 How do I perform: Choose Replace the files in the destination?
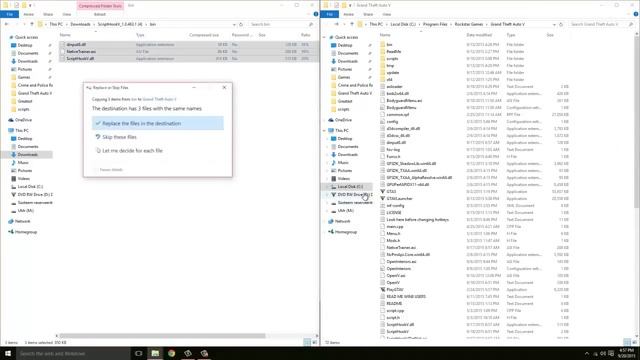158,123
